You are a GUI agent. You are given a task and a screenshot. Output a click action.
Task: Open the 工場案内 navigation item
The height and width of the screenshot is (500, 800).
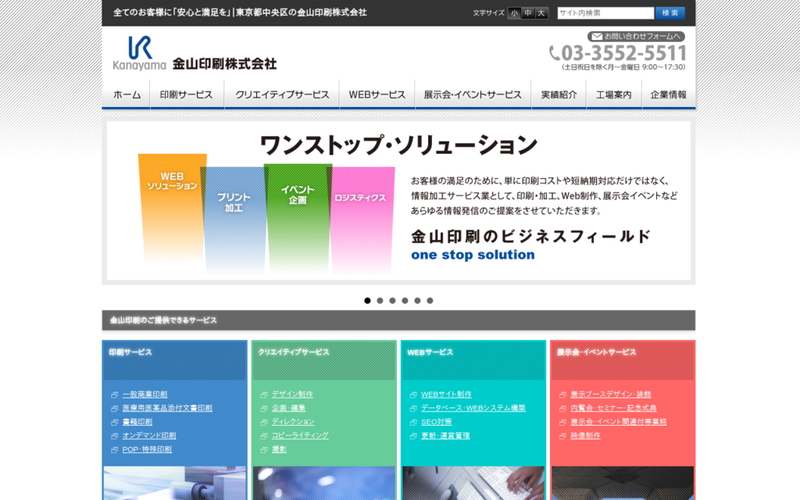(x=614, y=94)
